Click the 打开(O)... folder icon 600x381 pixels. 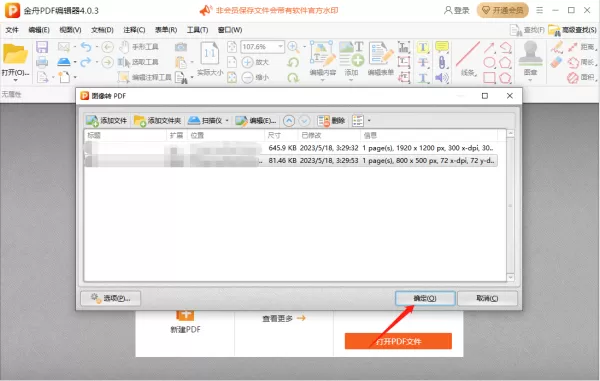tap(15, 54)
